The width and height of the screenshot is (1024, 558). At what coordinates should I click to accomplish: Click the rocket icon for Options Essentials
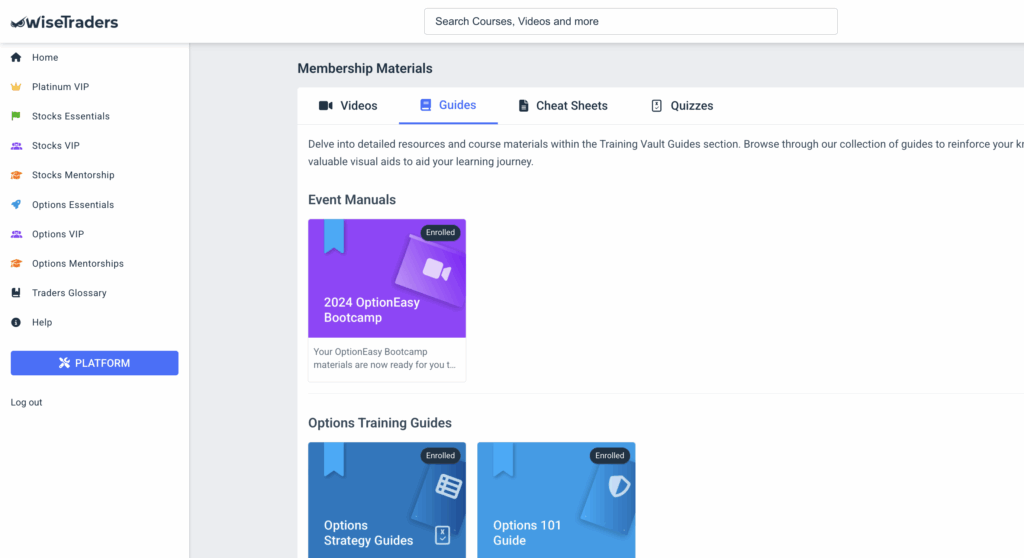click(16, 205)
